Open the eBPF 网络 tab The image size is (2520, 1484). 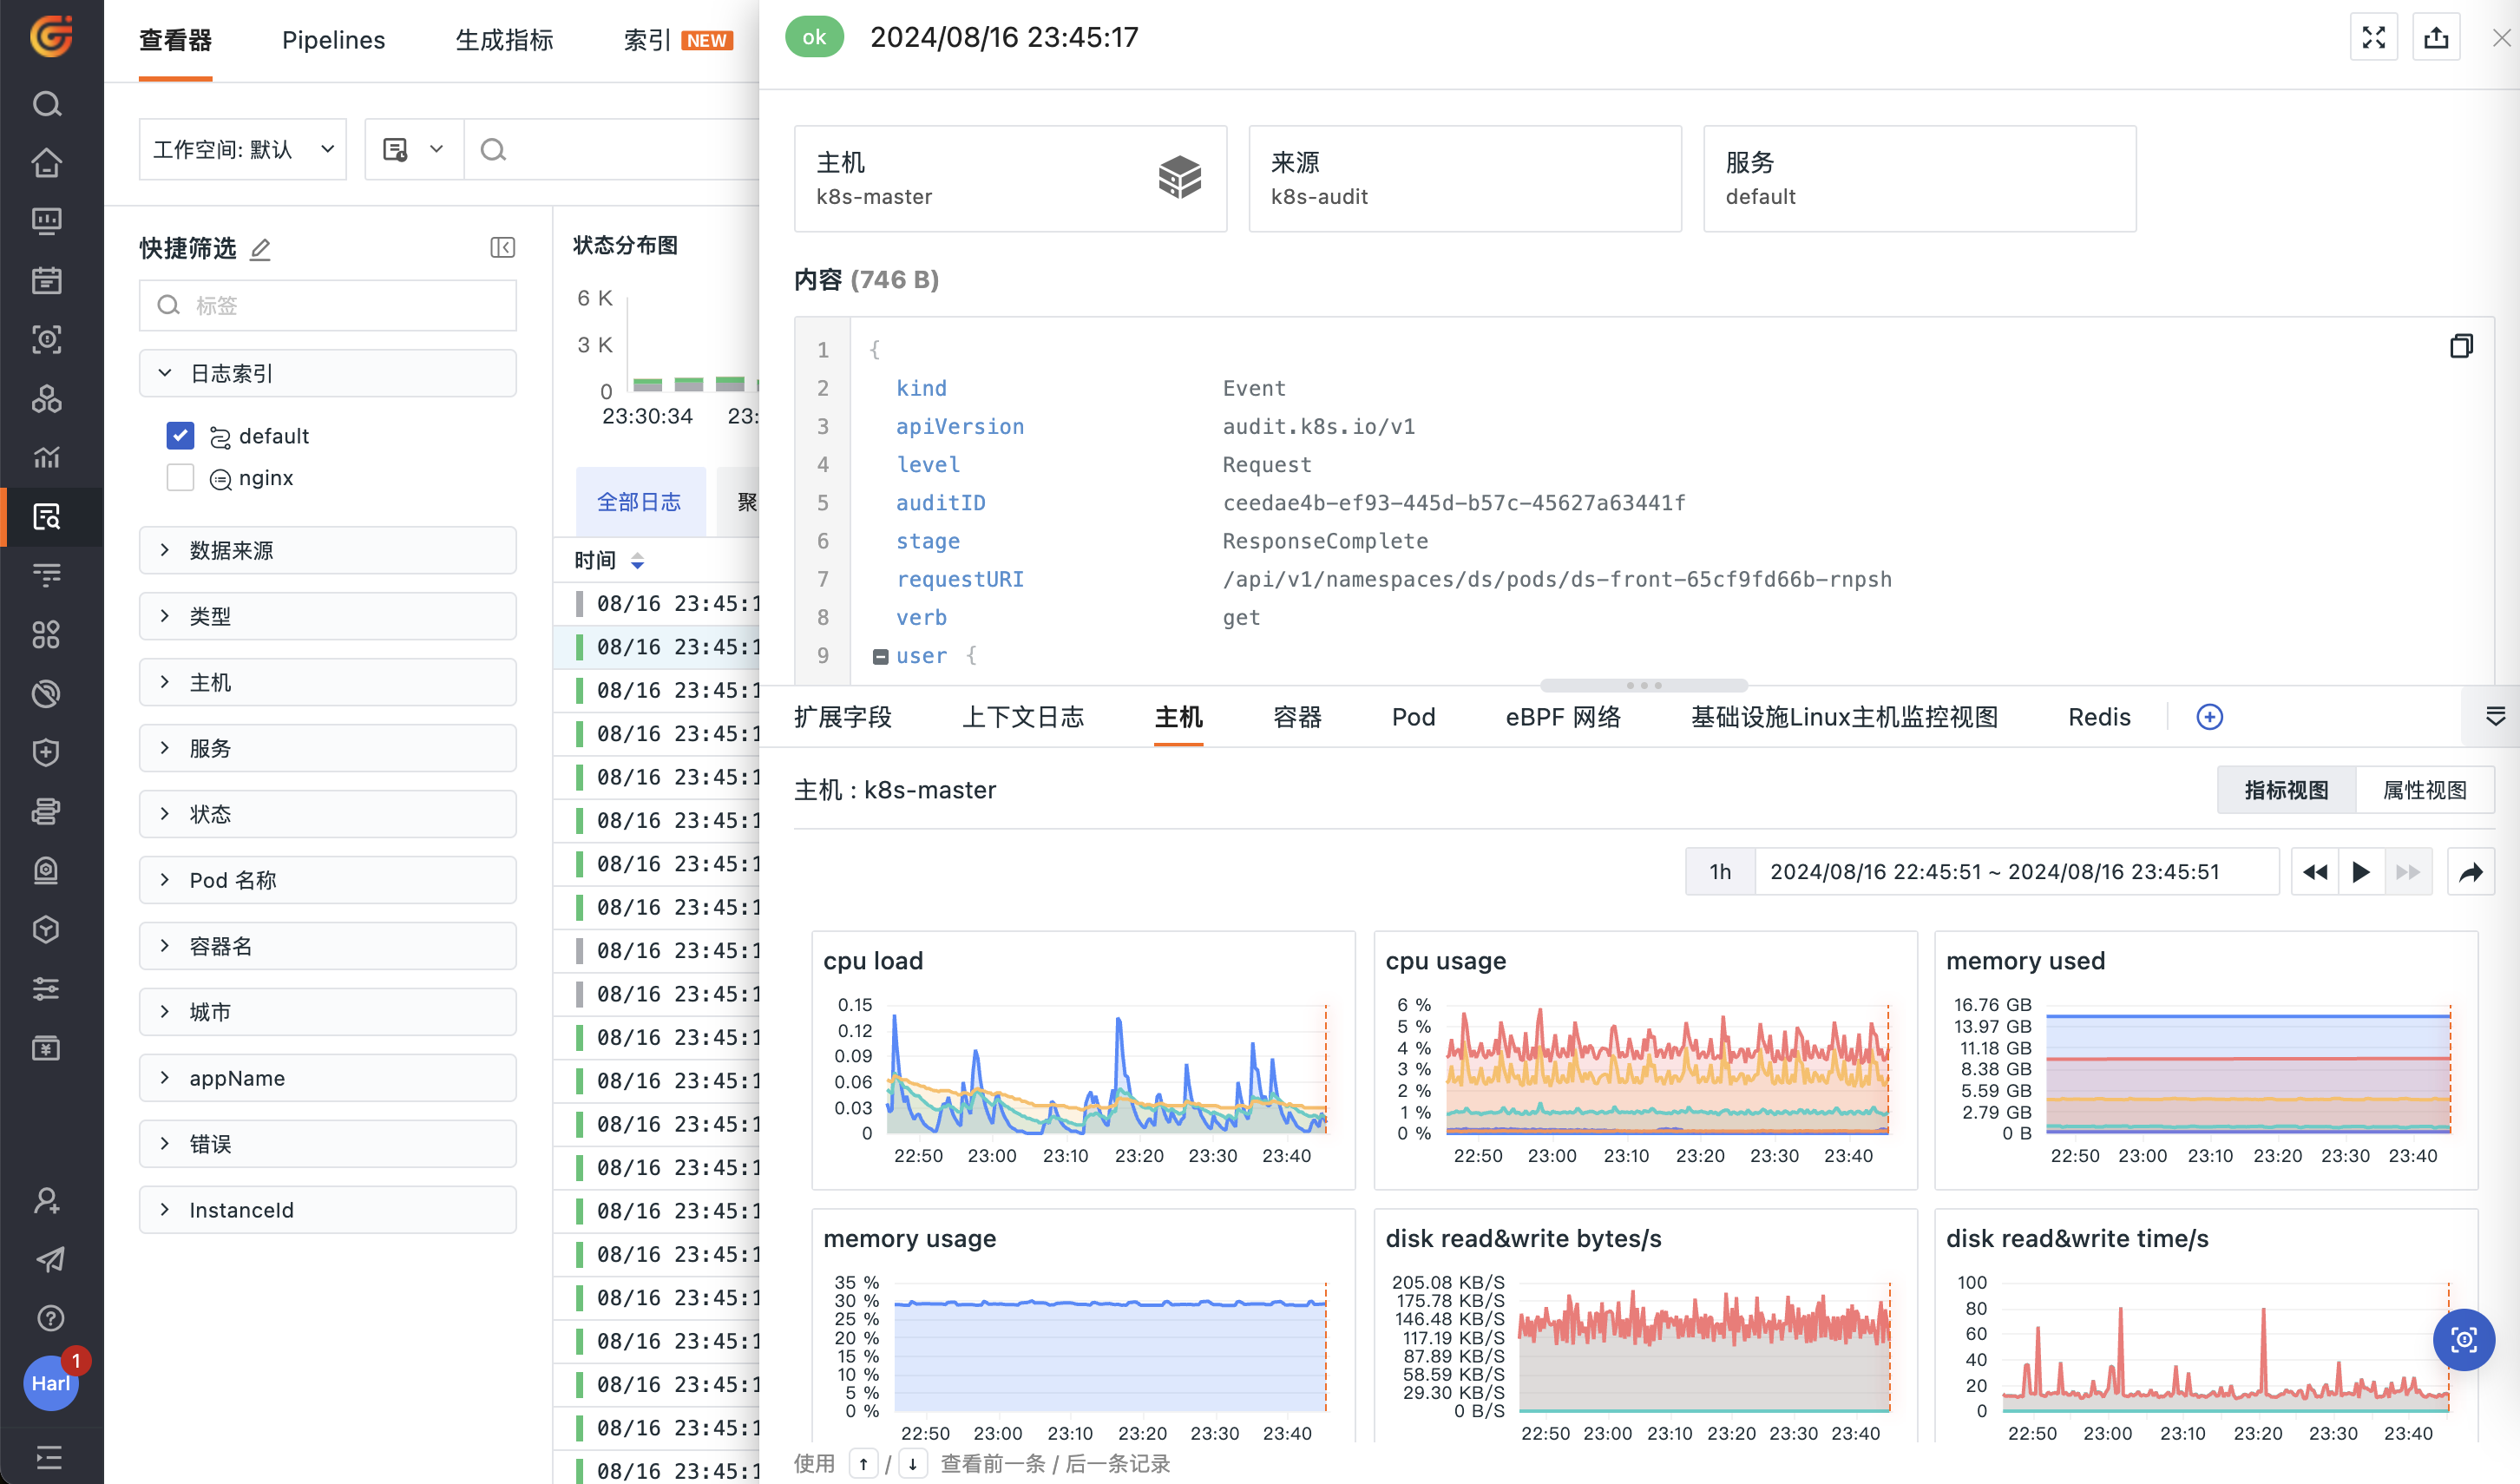[x=1562, y=717]
